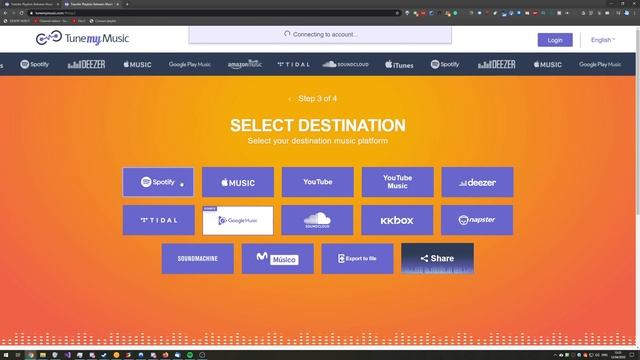This screenshot has width=640, height=360.
Task: Open a new browser tab
Action: 127,4
